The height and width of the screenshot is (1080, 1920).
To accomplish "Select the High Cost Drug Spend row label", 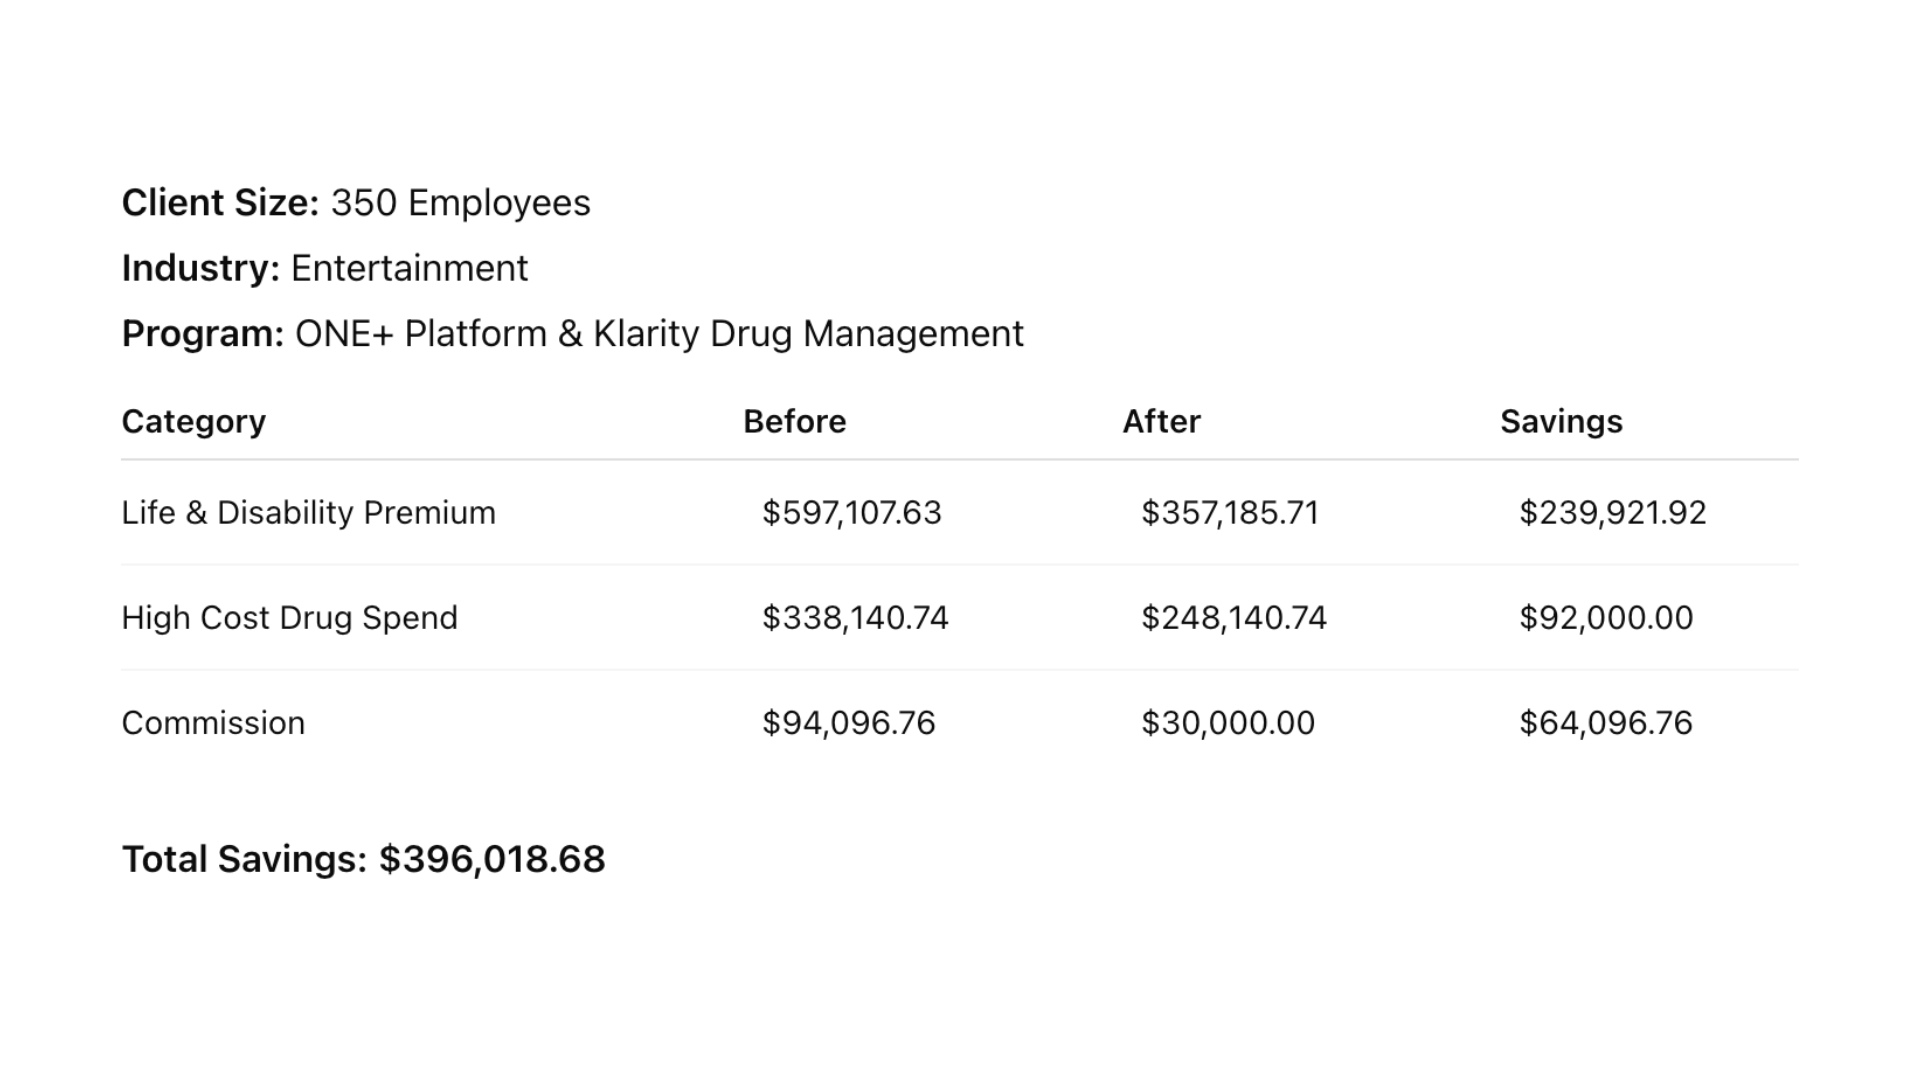I will (289, 618).
